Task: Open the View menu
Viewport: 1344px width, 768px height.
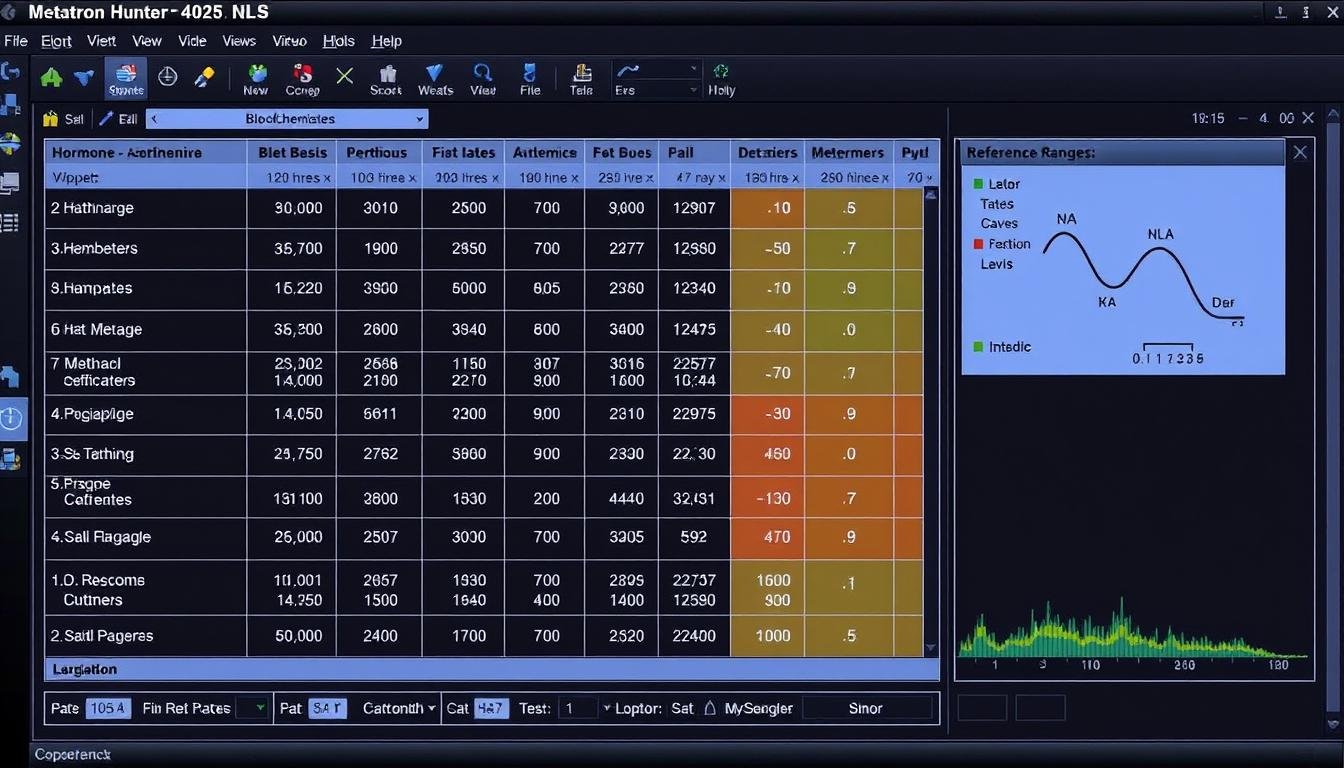Action: [x=146, y=41]
